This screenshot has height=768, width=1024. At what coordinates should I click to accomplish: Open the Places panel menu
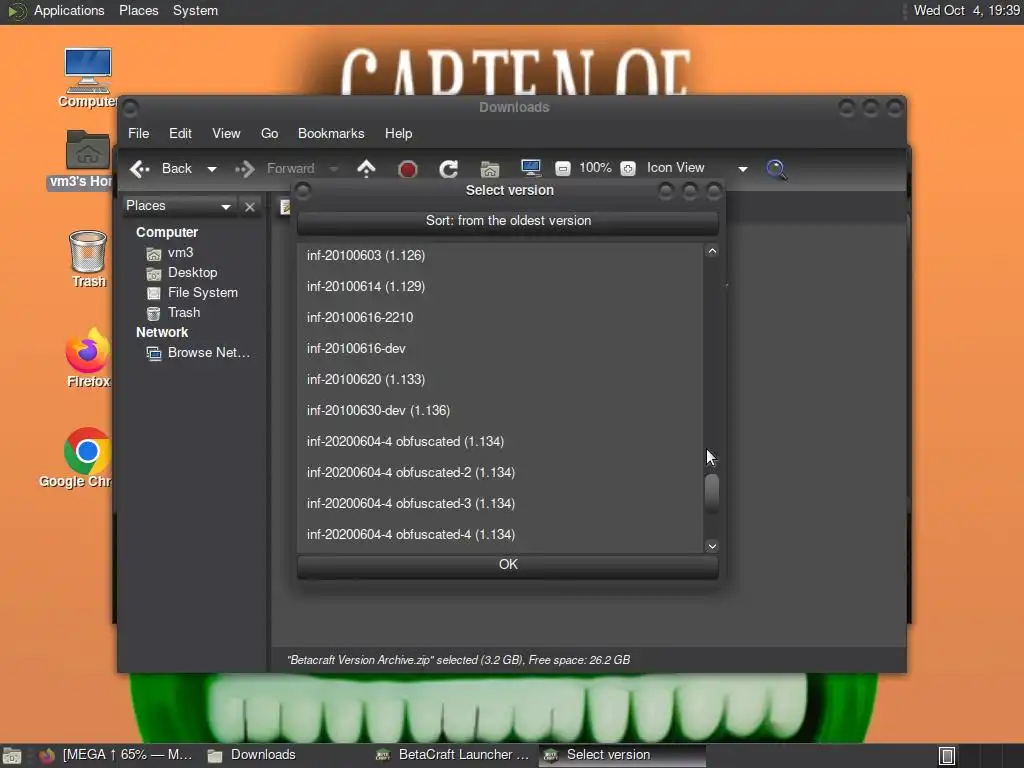coord(138,11)
